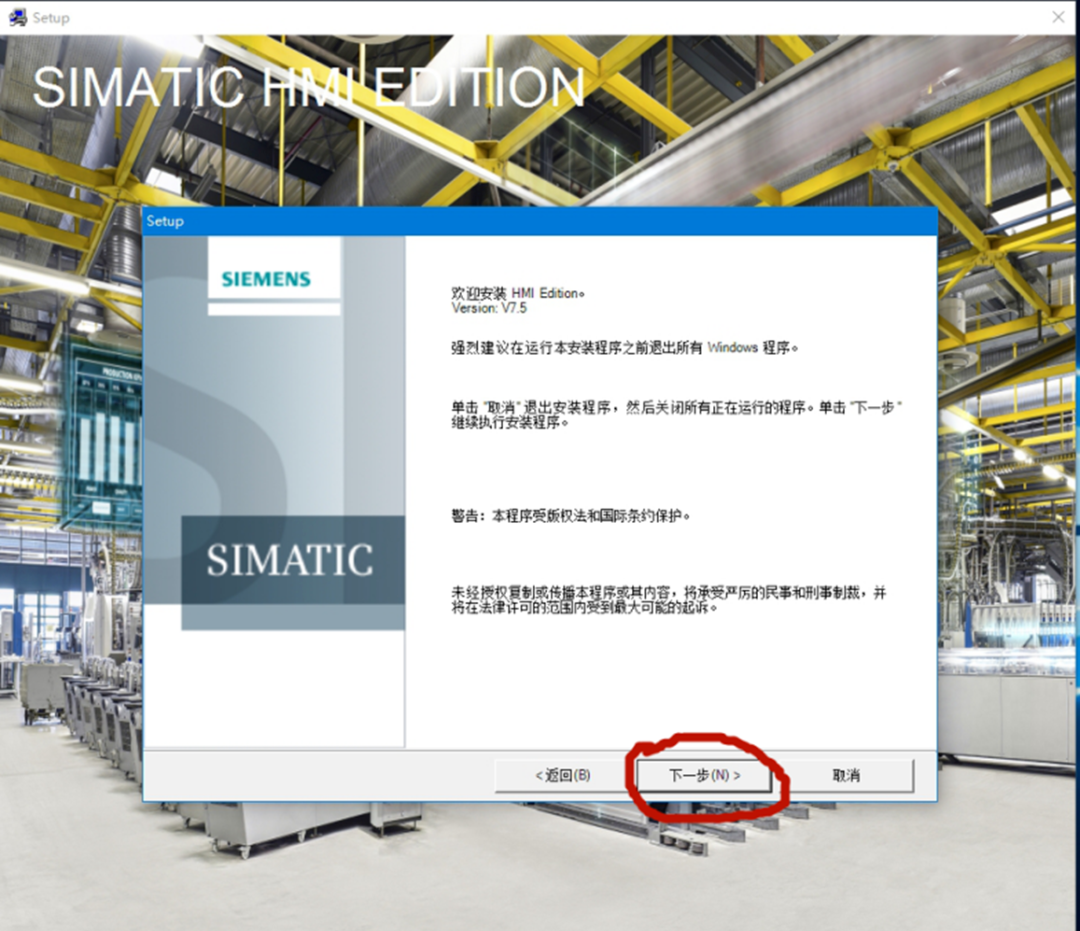Image resolution: width=1080 pixels, height=931 pixels.
Task: Click the blue Setup dialog title bar
Action: click(540, 221)
